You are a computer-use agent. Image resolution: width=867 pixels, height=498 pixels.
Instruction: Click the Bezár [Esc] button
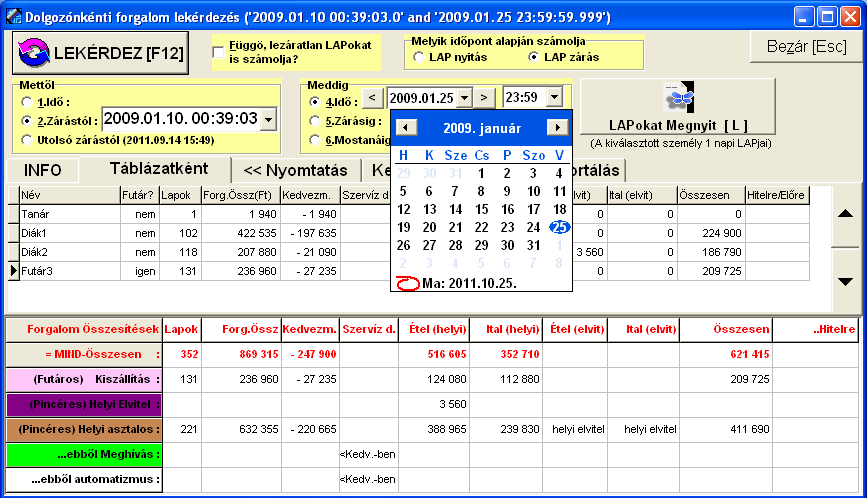(x=806, y=46)
